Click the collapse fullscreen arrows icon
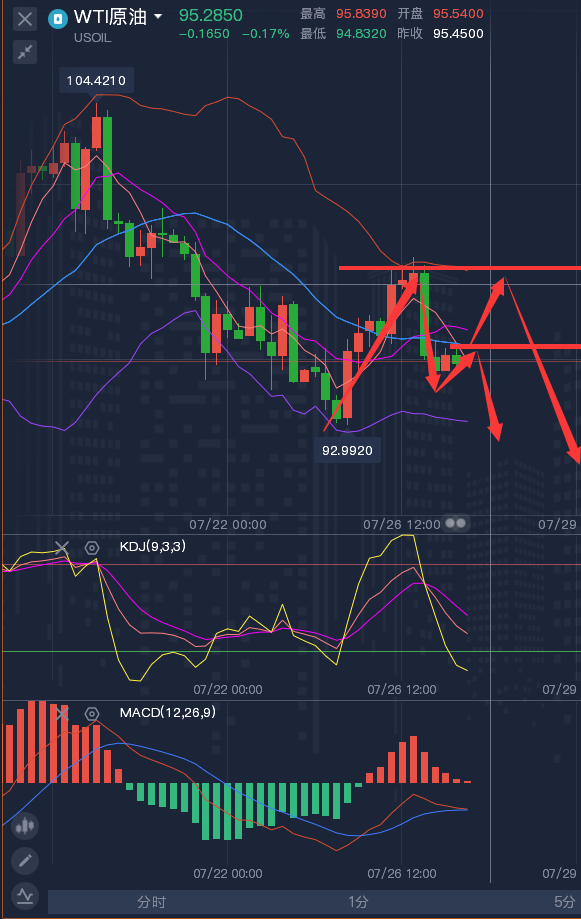This screenshot has width=581, height=919. (25, 52)
